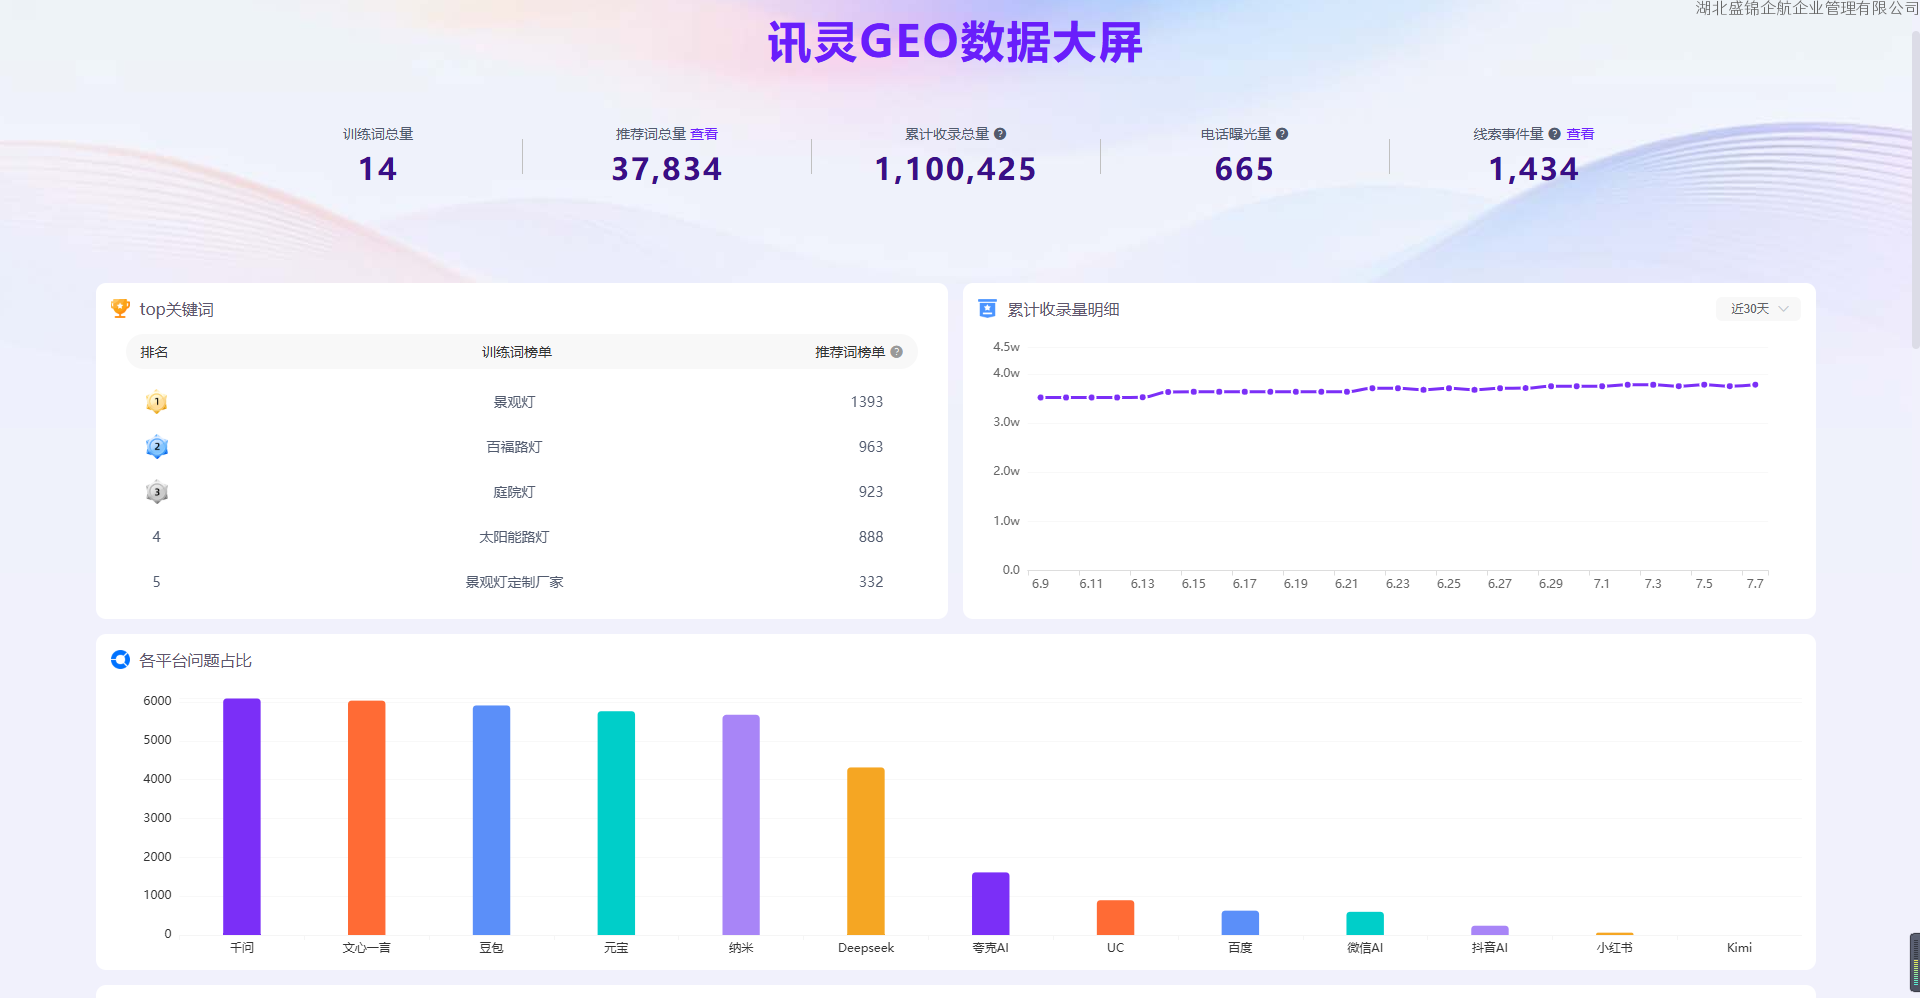This screenshot has height=998, width=1920.
Task: Click the 抖音AI bar in chart
Action: click(x=1490, y=930)
